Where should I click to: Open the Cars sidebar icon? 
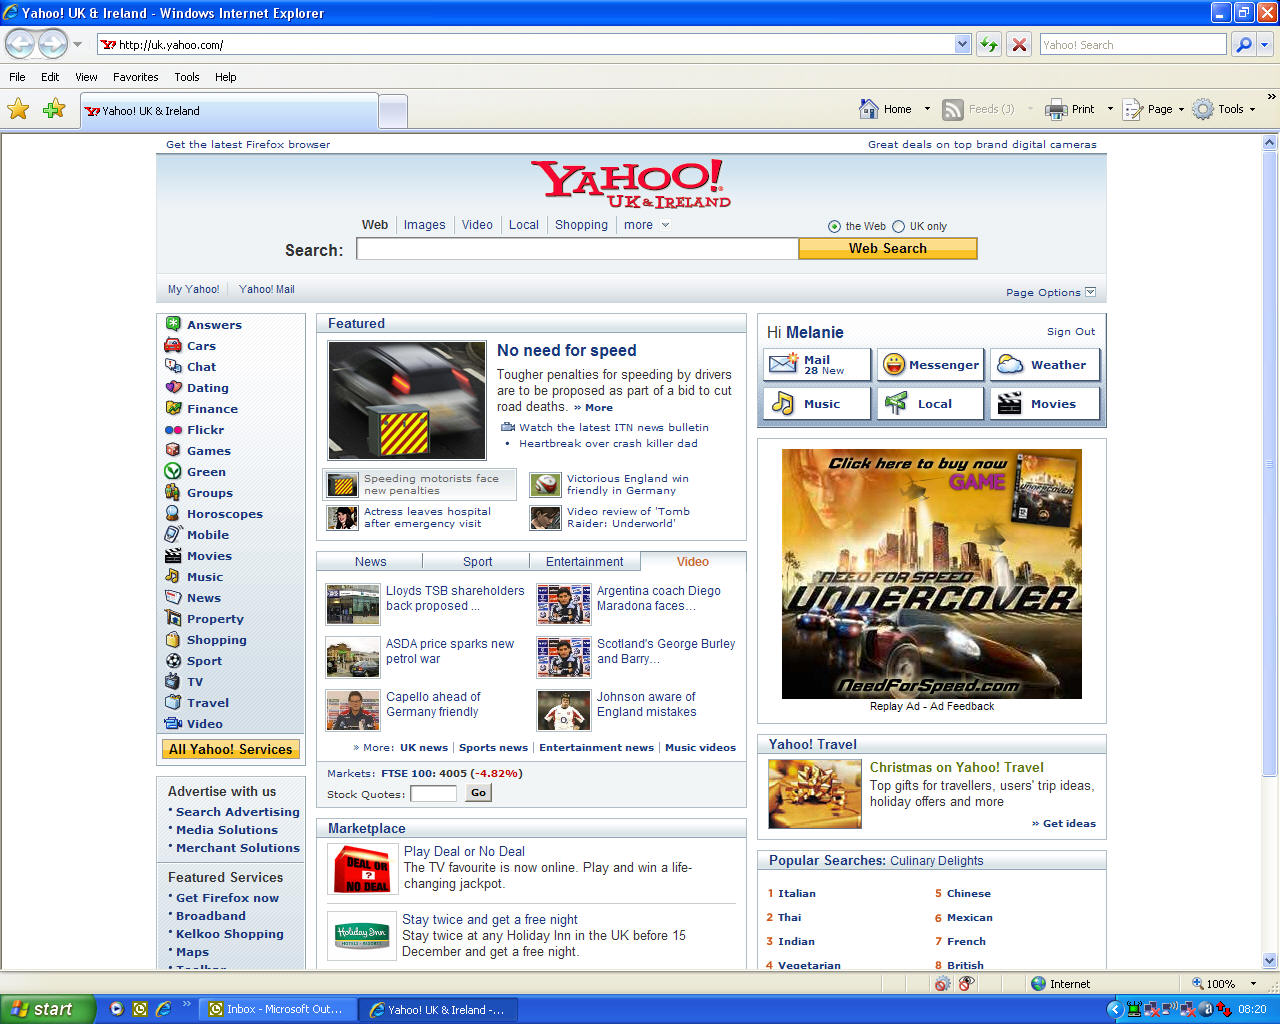173,345
